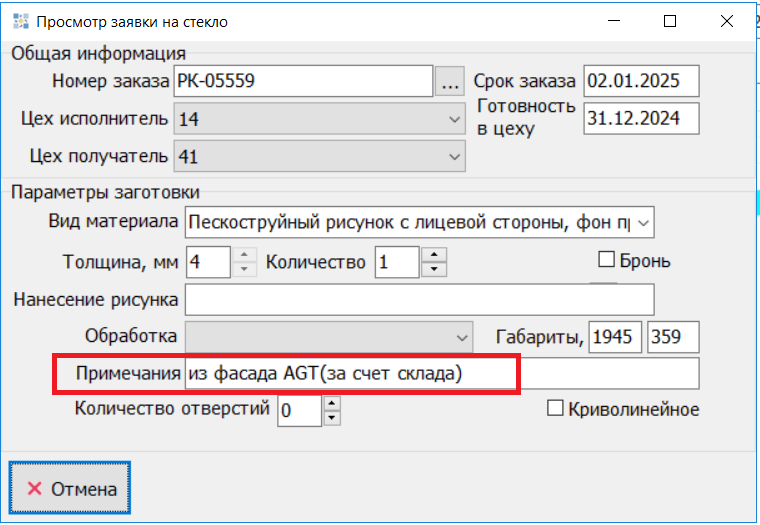Click the Готовность в цеху date field
This screenshot has height=525, width=760.
click(x=640, y=117)
